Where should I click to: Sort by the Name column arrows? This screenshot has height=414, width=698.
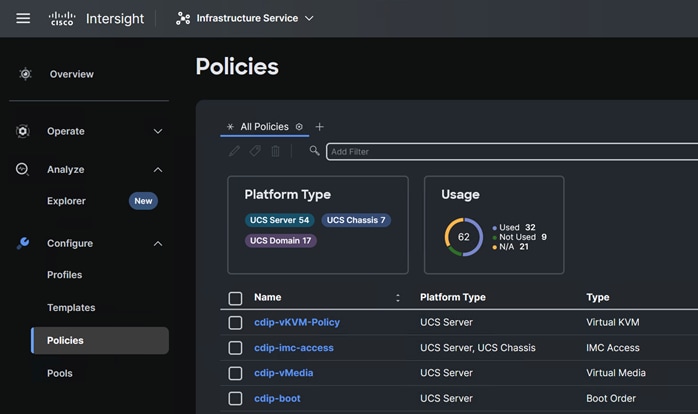pos(398,298)
